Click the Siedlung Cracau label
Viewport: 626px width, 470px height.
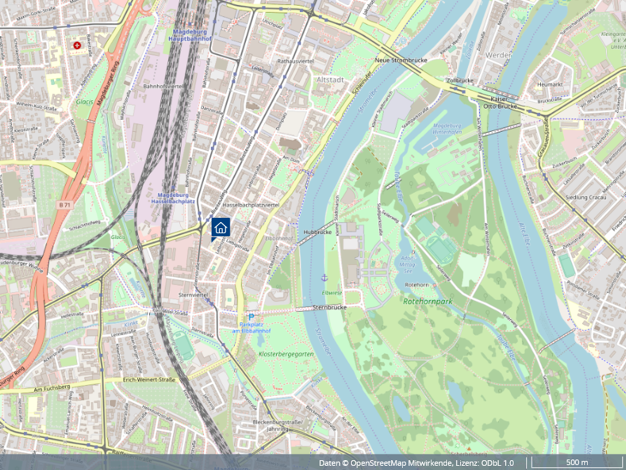coord(586,197)
